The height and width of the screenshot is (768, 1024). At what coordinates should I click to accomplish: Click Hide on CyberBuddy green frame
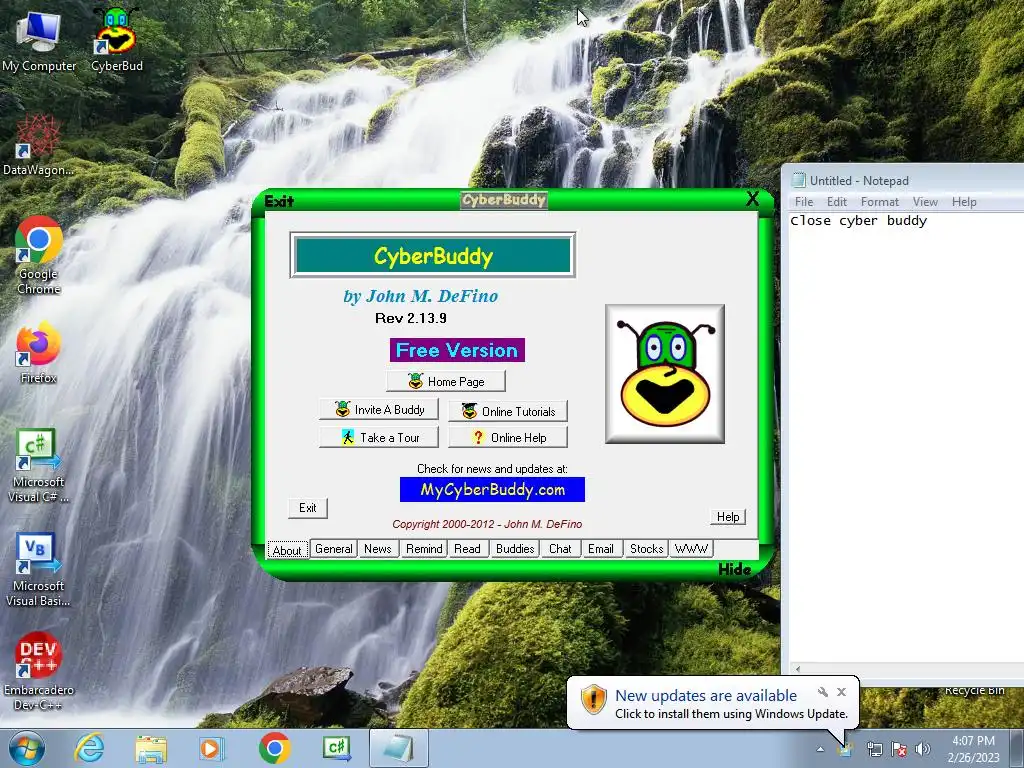[x=734, y=569]
